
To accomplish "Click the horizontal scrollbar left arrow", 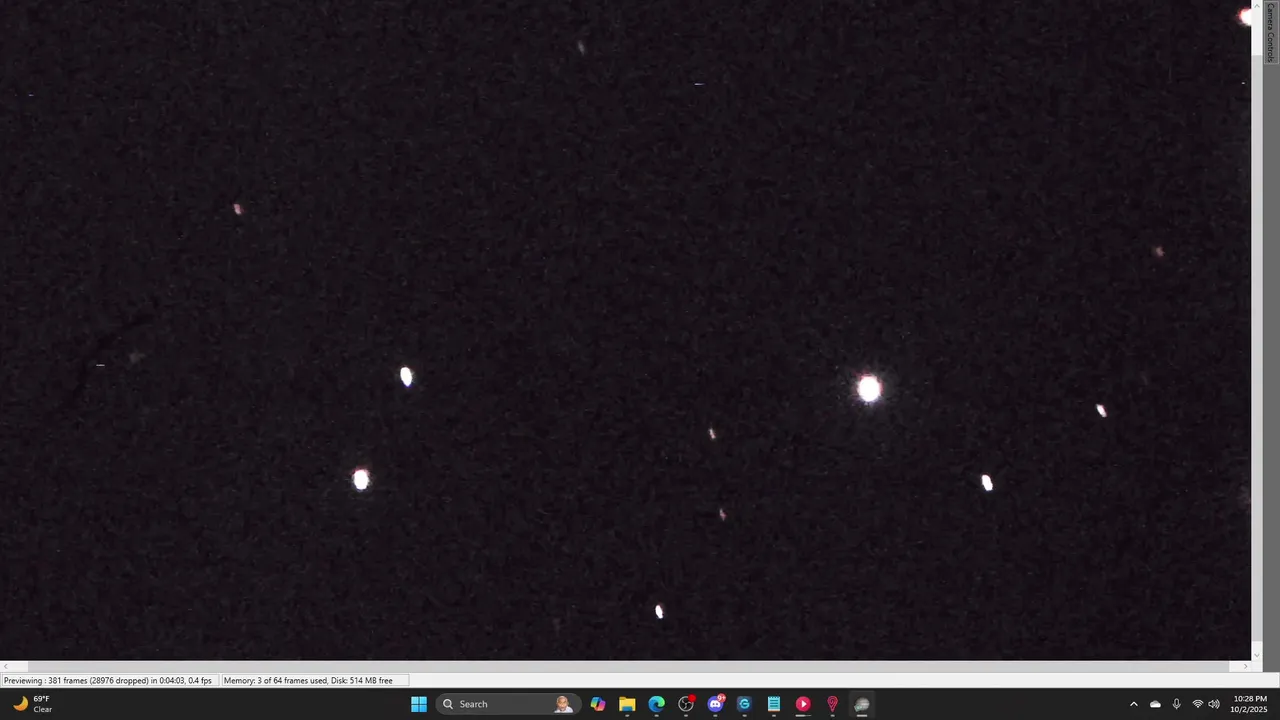I will (x=5, y=666).
